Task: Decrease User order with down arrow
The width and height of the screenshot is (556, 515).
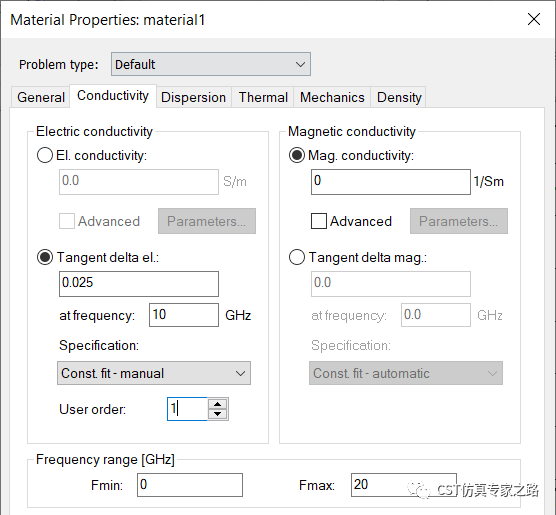Action: (217, 414)
